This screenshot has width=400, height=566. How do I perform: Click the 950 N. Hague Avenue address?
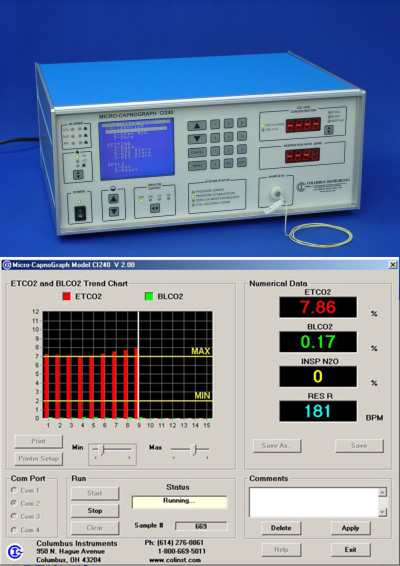pos(70,552)
